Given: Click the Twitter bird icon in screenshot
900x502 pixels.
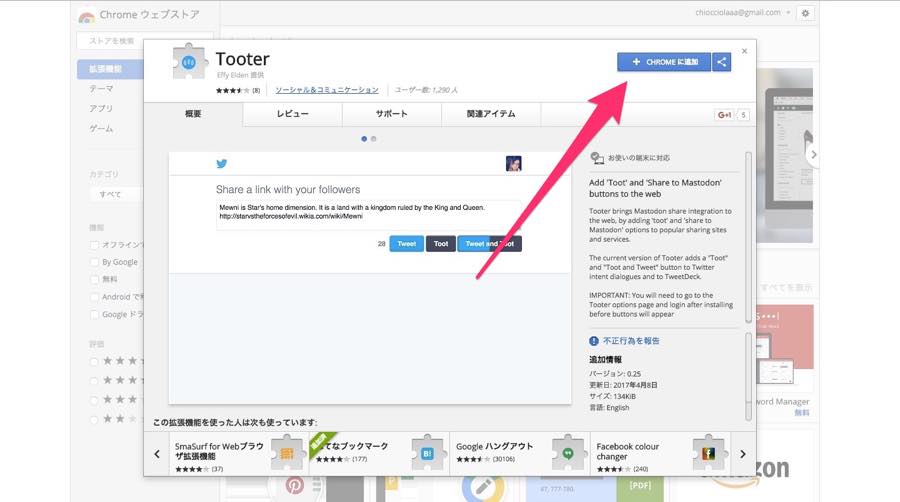Looking at the screenshot, I should click(222, 164).
